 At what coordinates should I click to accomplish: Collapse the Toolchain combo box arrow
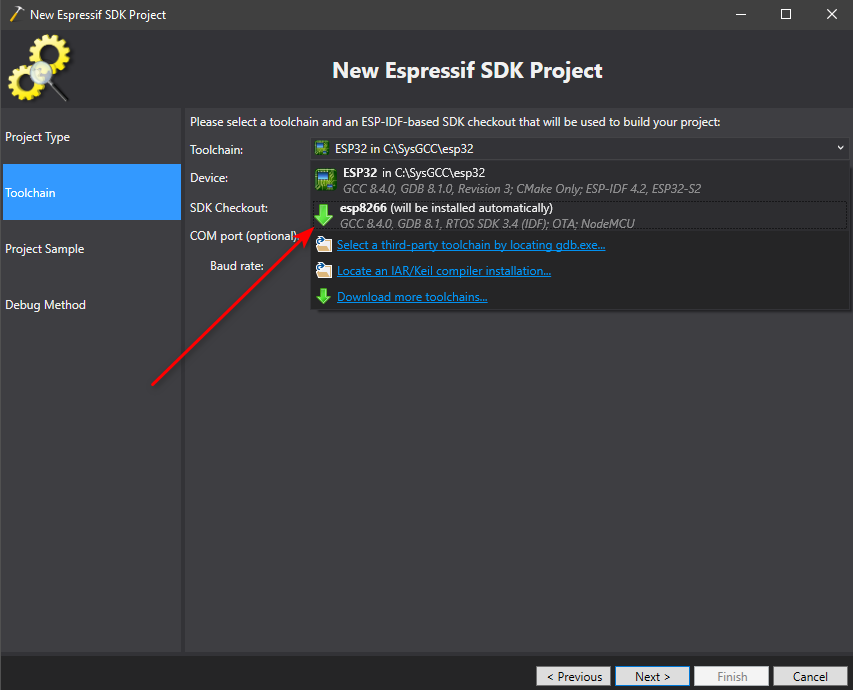click(840, 148)
